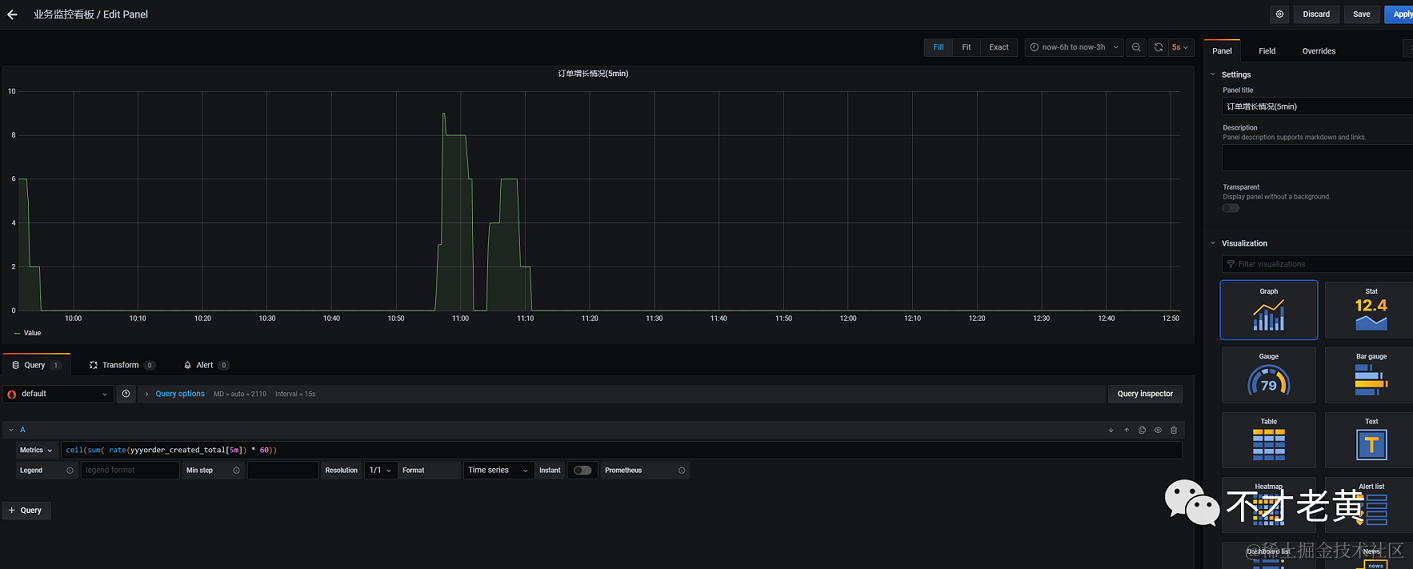The width and height of the screenshot is (1413, 569).
Task: Select Bar gauge visualization
Action: 1371,375
